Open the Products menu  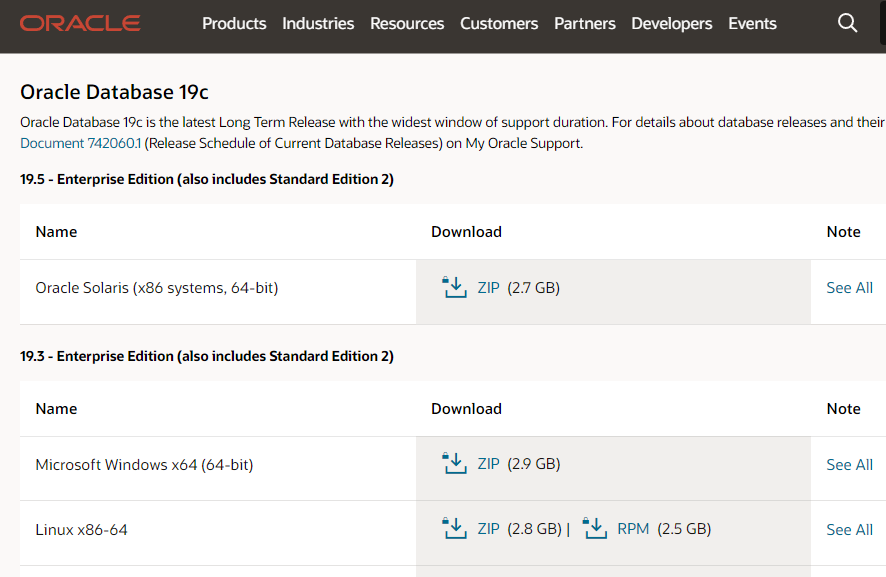coord(234,23)
